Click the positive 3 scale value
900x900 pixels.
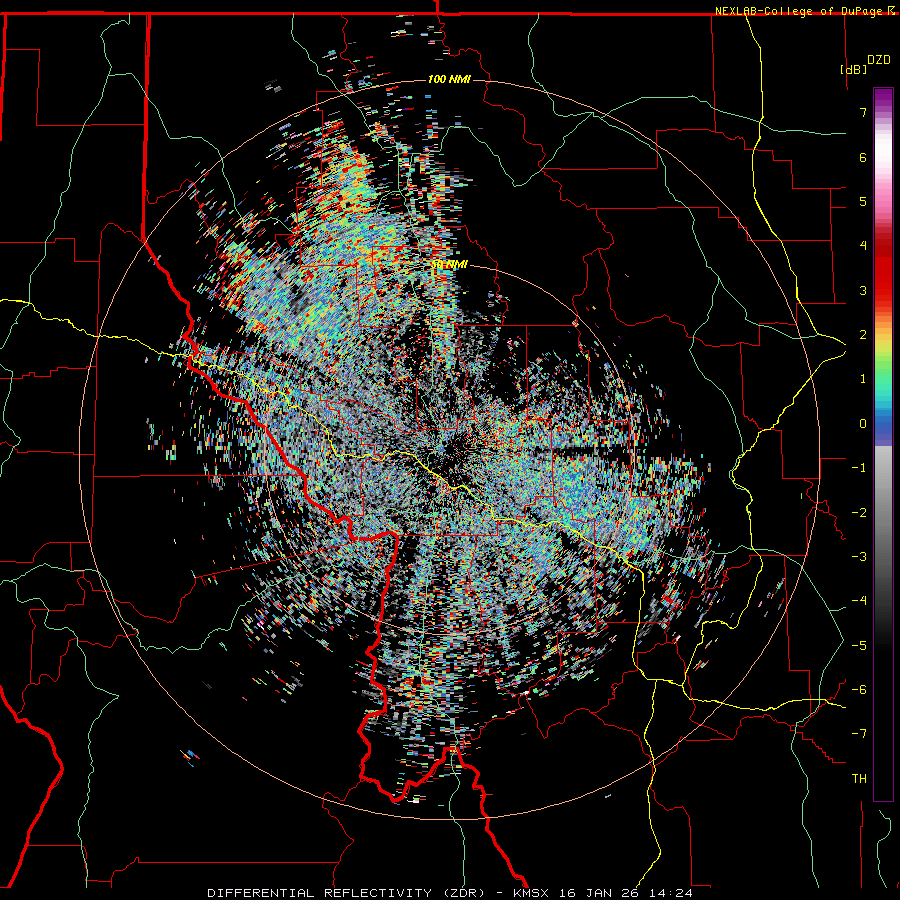point(863,290)
